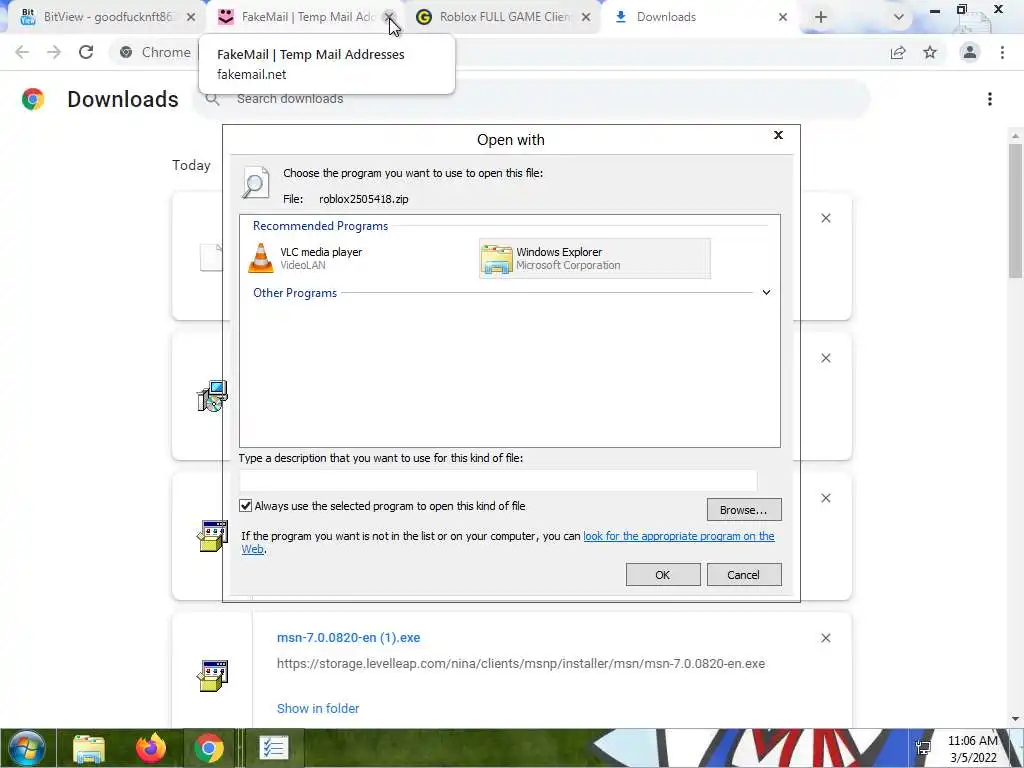Viewport: 1024px width, 768px height.
Task: Expand the Other Programs section
Action: pos(766,293)
